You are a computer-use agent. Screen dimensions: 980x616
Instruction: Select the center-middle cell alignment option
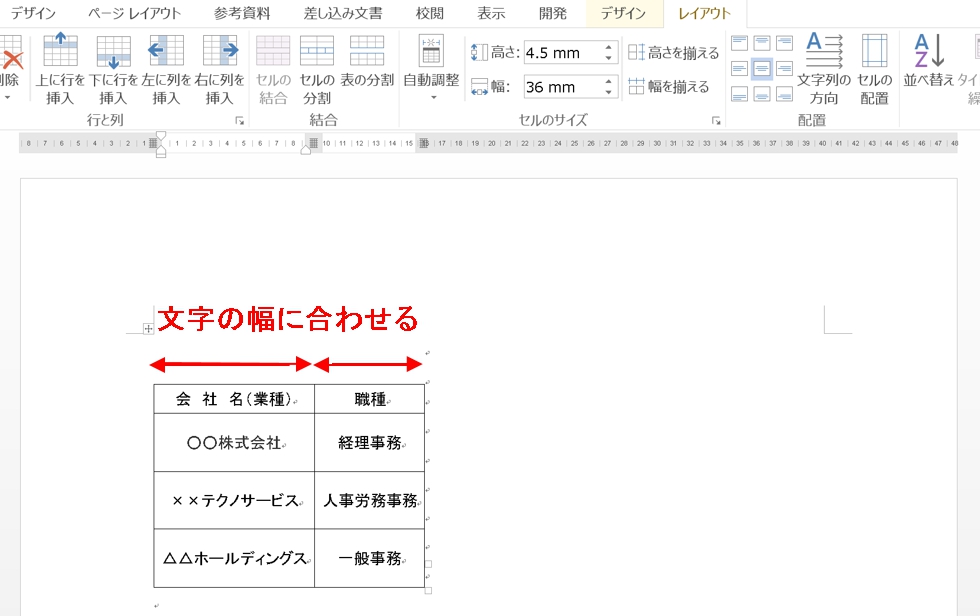coord(762,69)
